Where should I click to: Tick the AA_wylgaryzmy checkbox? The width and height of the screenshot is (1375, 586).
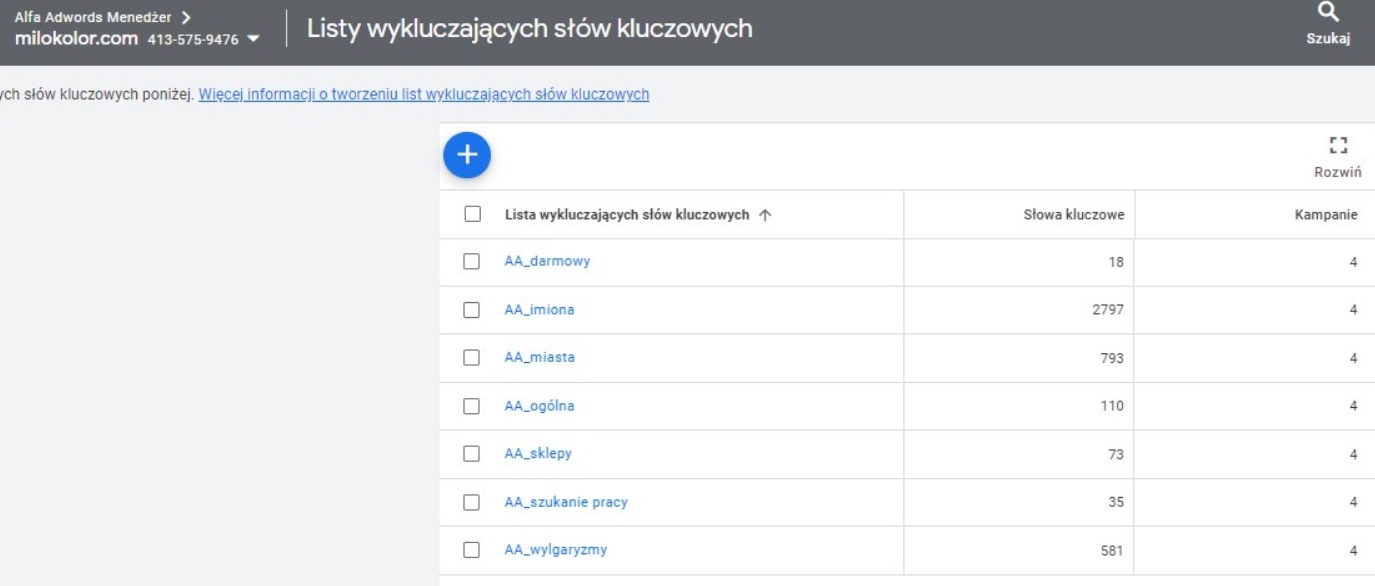473,550
